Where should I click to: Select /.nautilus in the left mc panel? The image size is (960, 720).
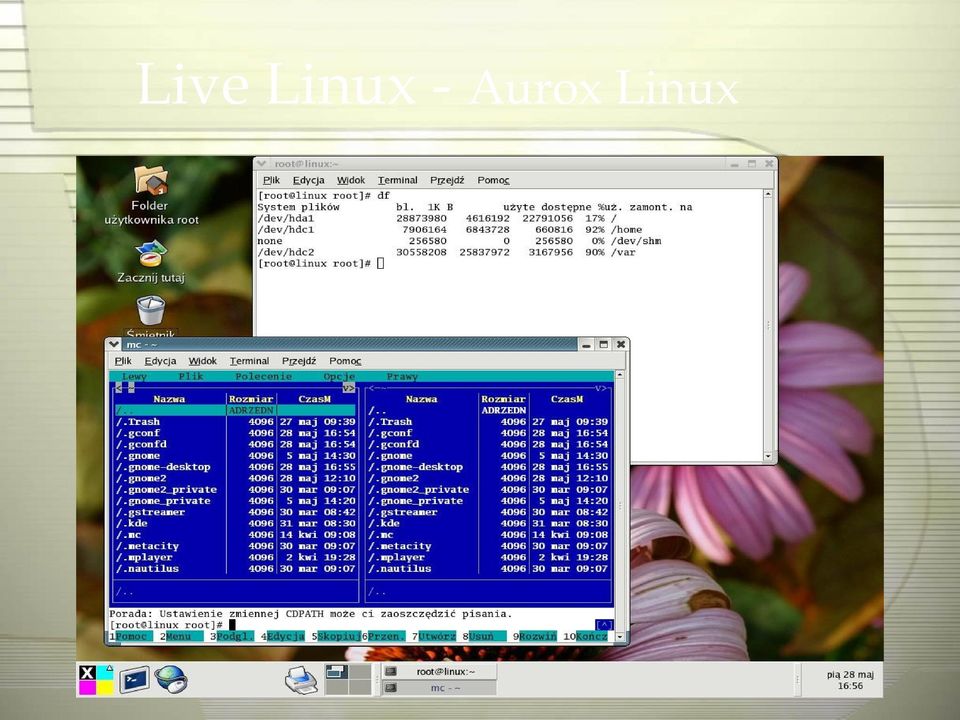pyautogui.click(x=235, y=569)
